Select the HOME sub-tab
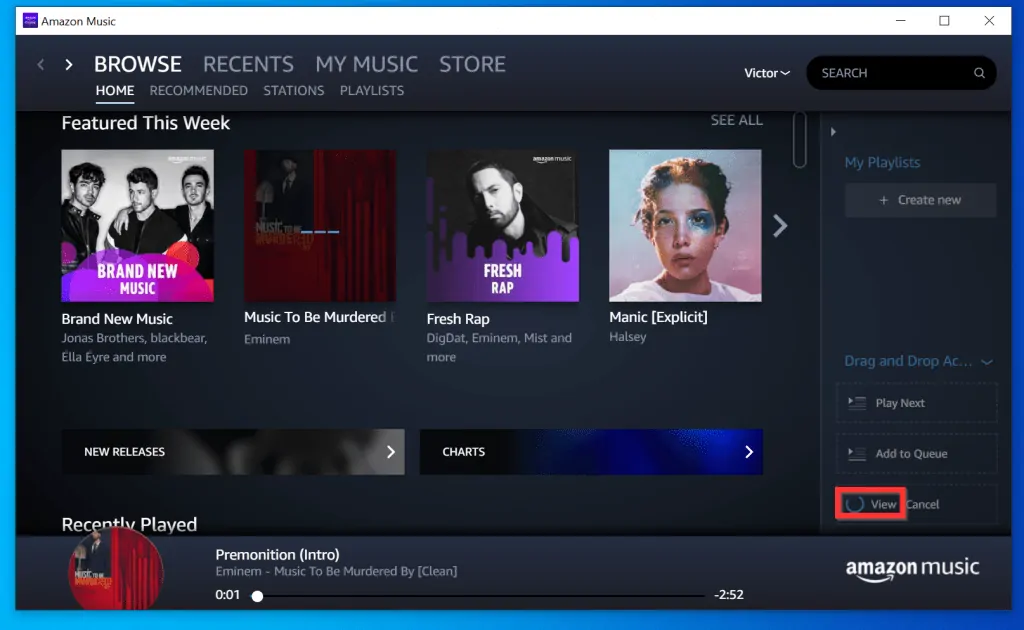 click(115, 91)
